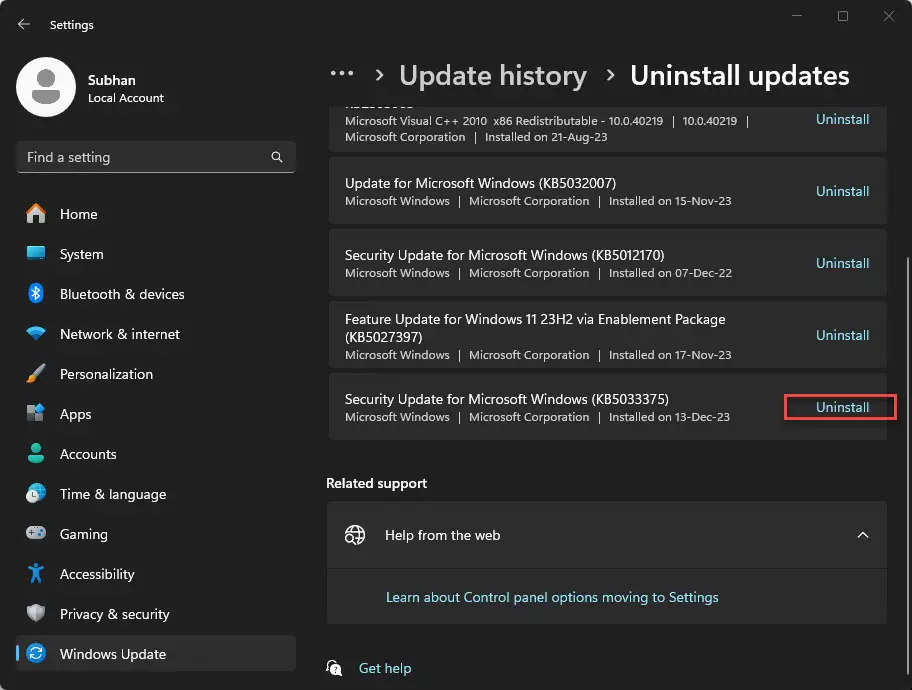Open the breadcrumb ellipsis menu
Screen dimensions: 912x690
342,75
